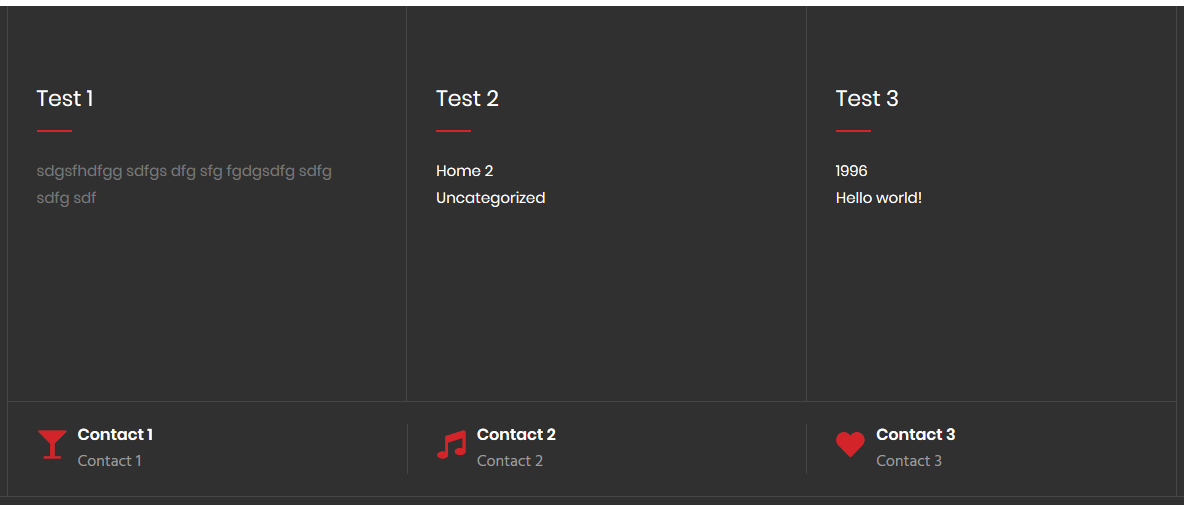1184x505 pixels.
Task: Select the Test 1 widget heading
Action: click(65, 98)
